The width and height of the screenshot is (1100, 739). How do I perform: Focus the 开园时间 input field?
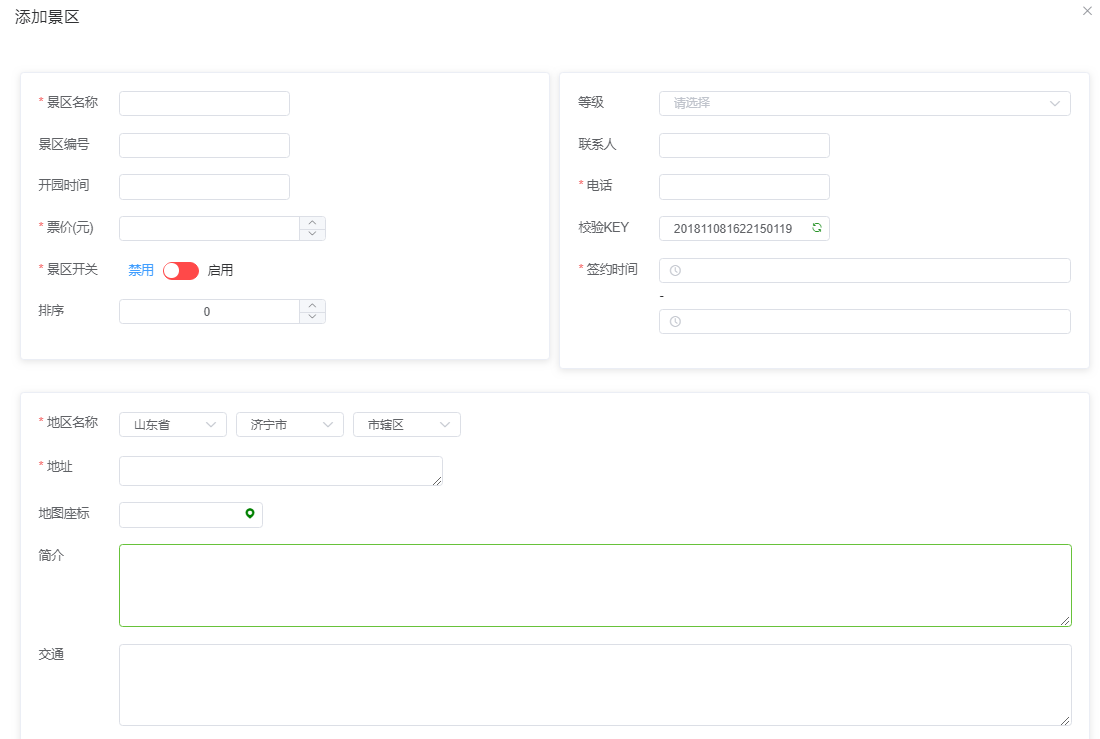tap(204, 187)
